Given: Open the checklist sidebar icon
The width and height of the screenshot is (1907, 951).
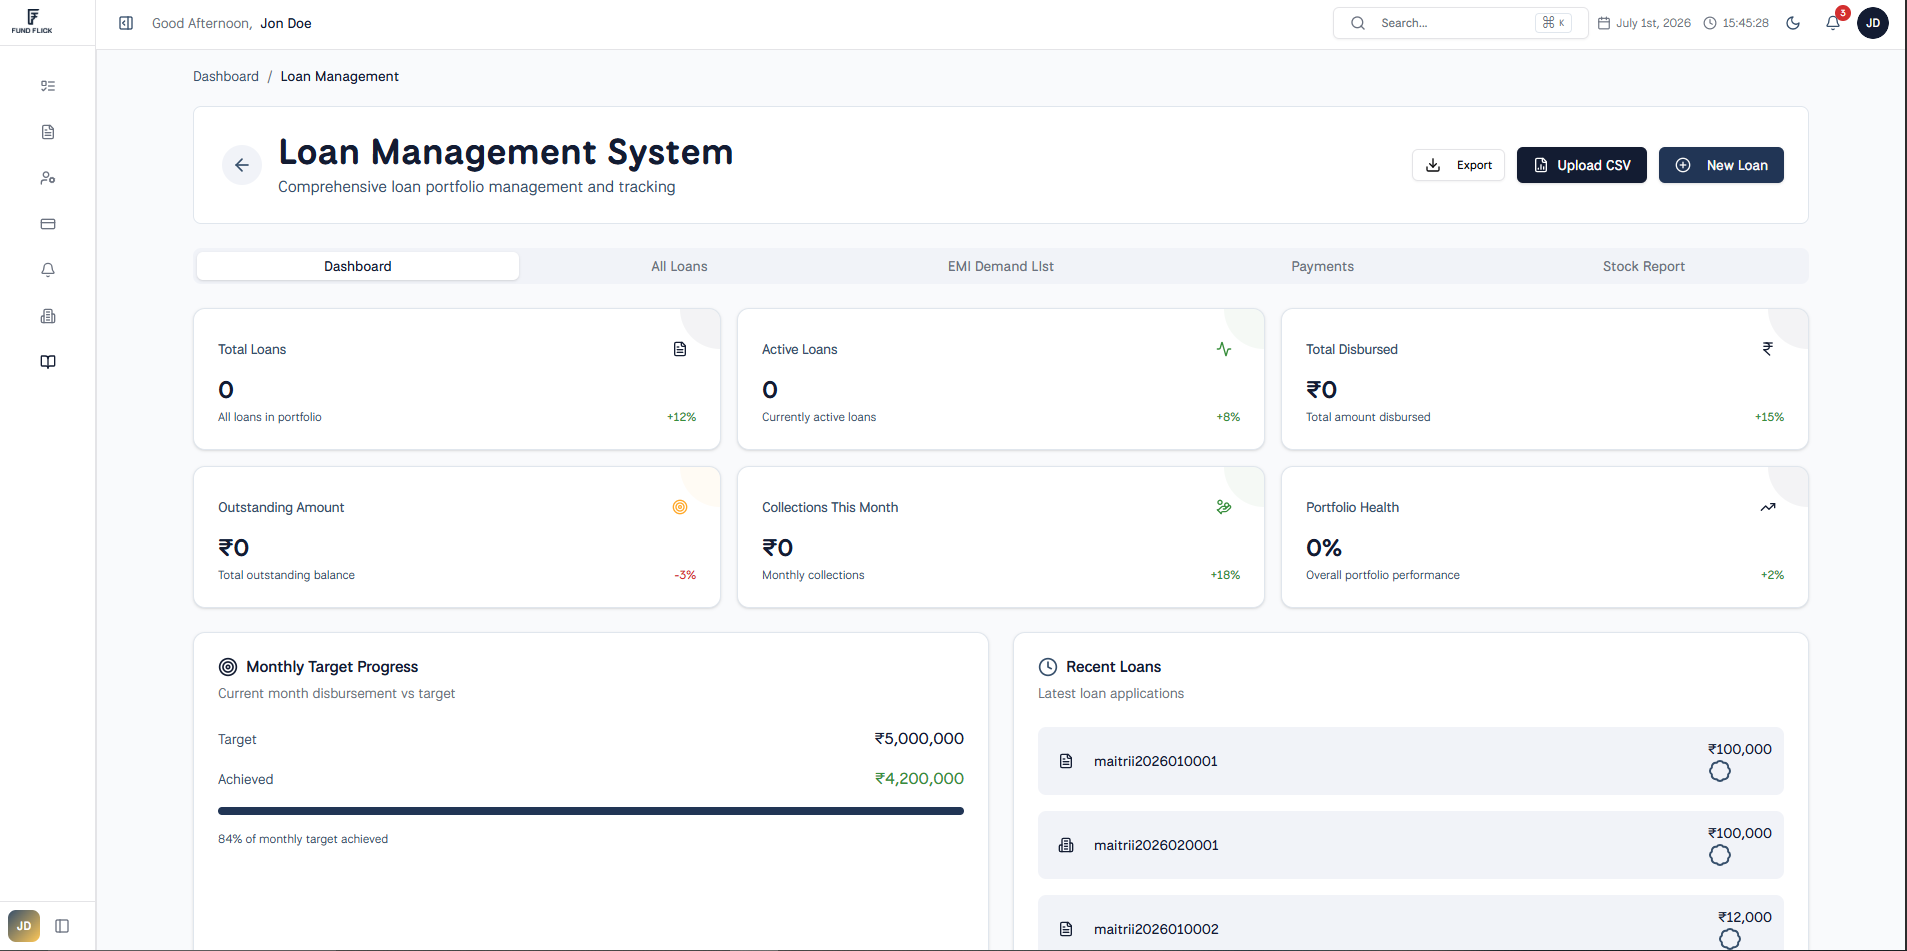Looking at the screenshot, I should click(48, 86).
